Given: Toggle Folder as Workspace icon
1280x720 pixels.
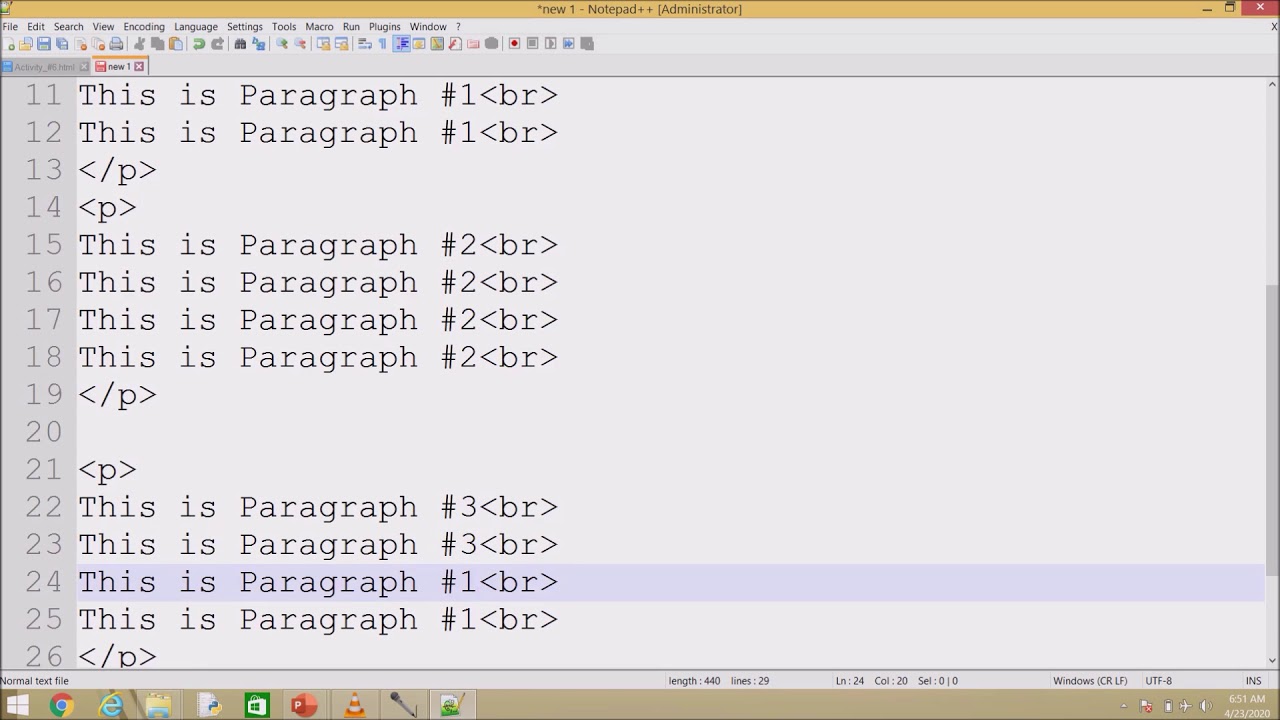Looking at the screenshot, I should [x=473, y=44].
